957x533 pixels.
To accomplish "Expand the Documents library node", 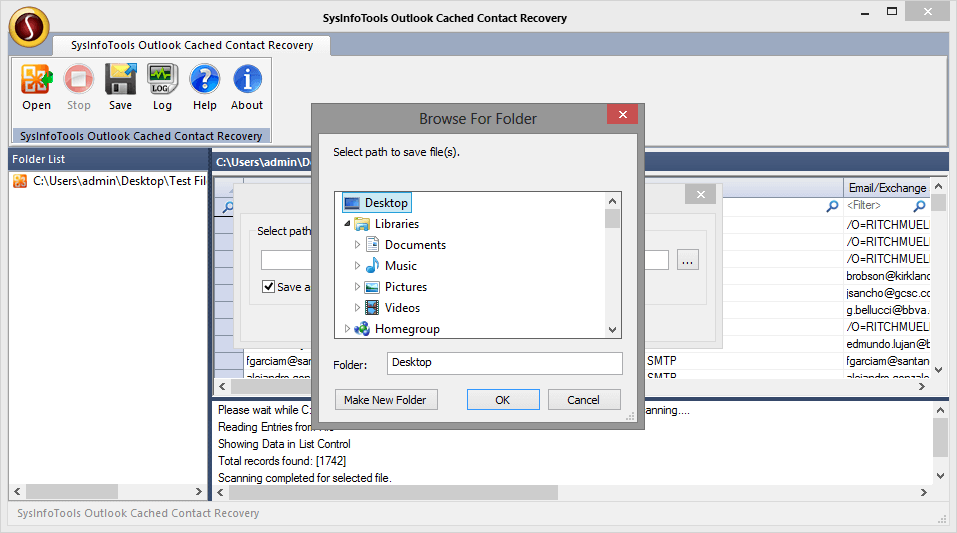I will click(x=358, y=245).
